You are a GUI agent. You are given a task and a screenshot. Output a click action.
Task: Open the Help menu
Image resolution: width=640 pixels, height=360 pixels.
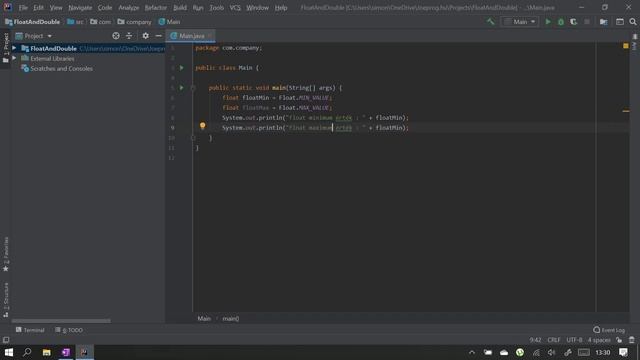(x=281, y=7)
